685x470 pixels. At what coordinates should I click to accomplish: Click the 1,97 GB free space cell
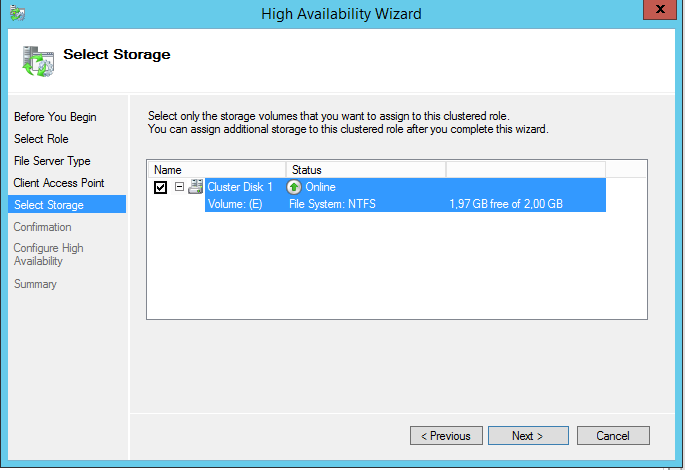(505, 204)
